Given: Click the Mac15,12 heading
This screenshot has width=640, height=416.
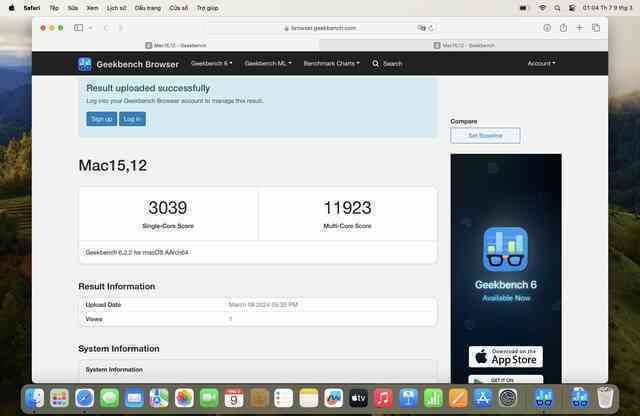Looking at the screenshot, I should [113, 165].
